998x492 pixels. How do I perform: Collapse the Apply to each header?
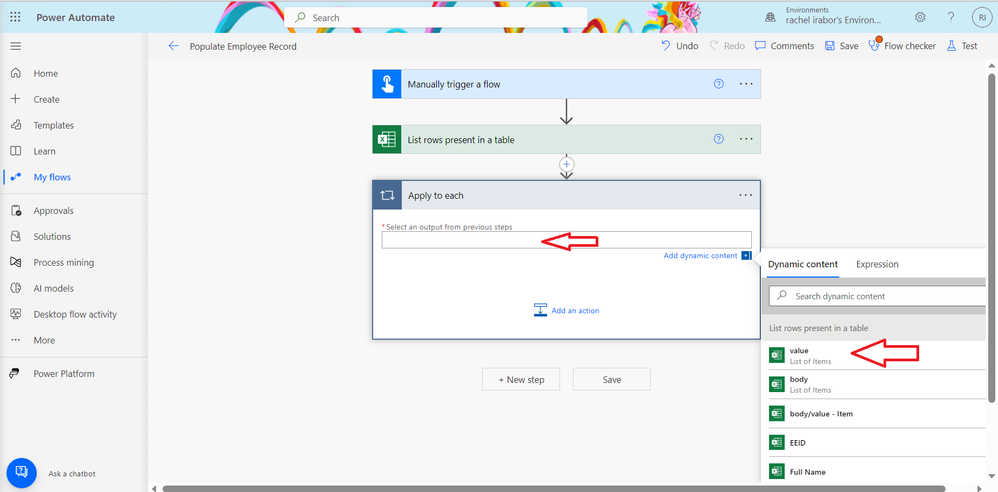566,195
